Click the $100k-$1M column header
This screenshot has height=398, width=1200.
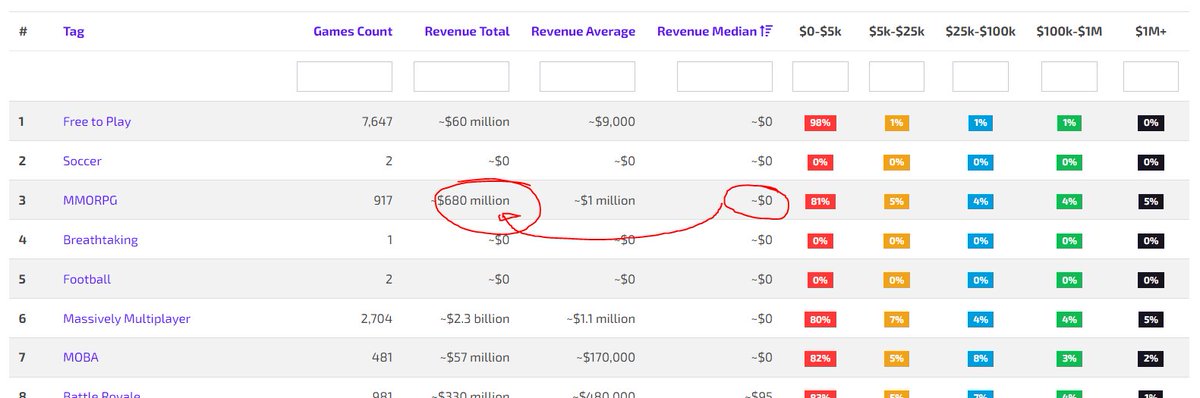click(x=1069, y=31)
